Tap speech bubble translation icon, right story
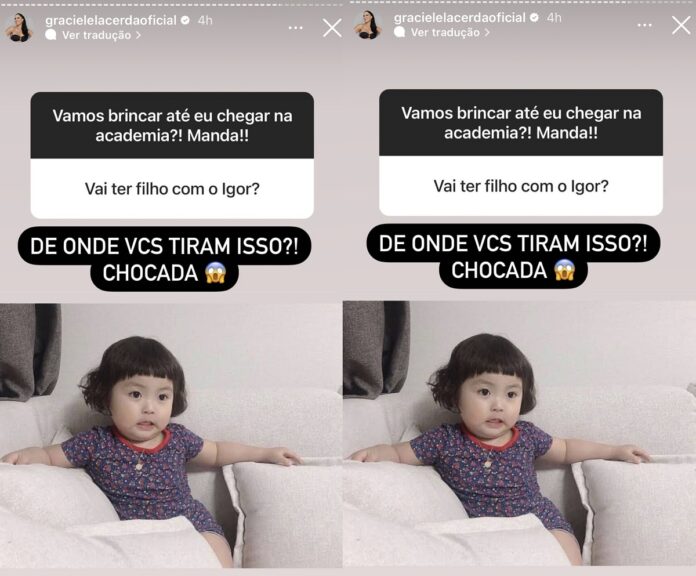 (399, 32)
